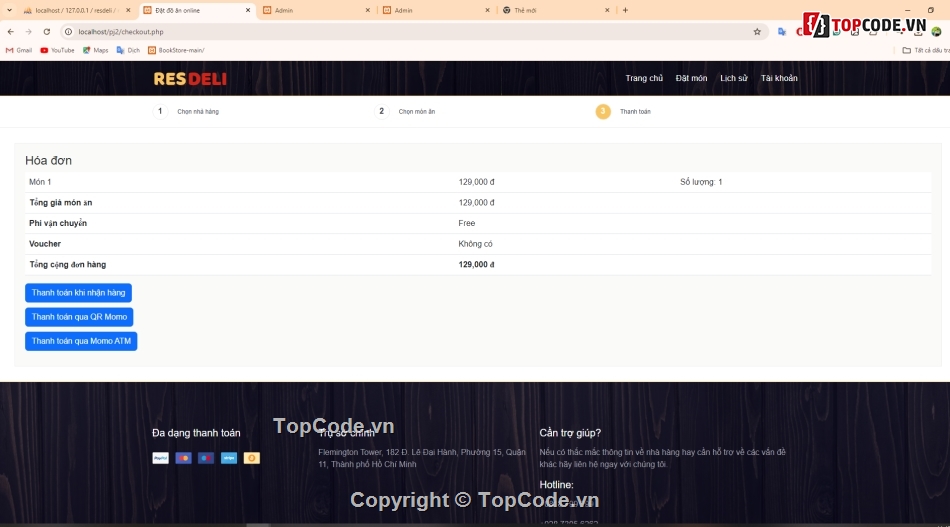This screenshot has height=527, width=950.
Task: Click the browser forward arrow
Action: 28,31
